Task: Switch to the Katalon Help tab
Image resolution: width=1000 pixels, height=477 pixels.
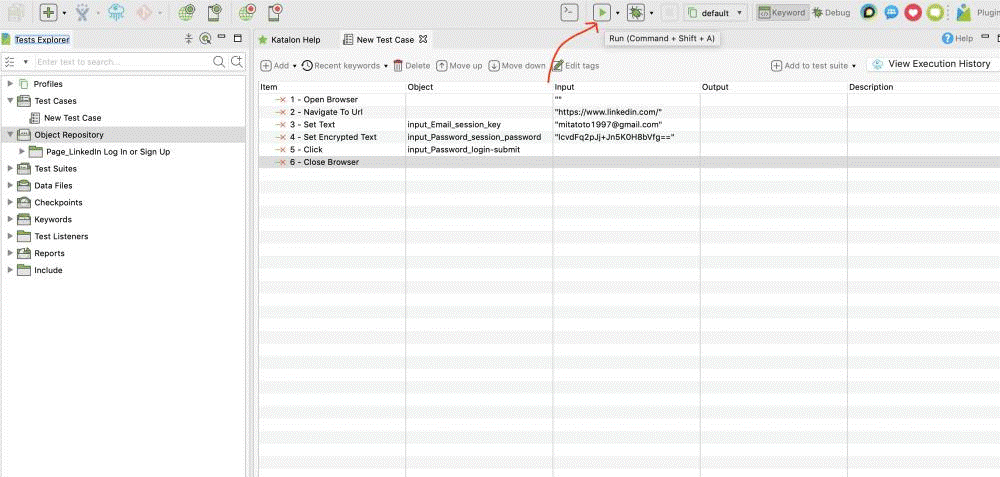Action: [289, 40]
